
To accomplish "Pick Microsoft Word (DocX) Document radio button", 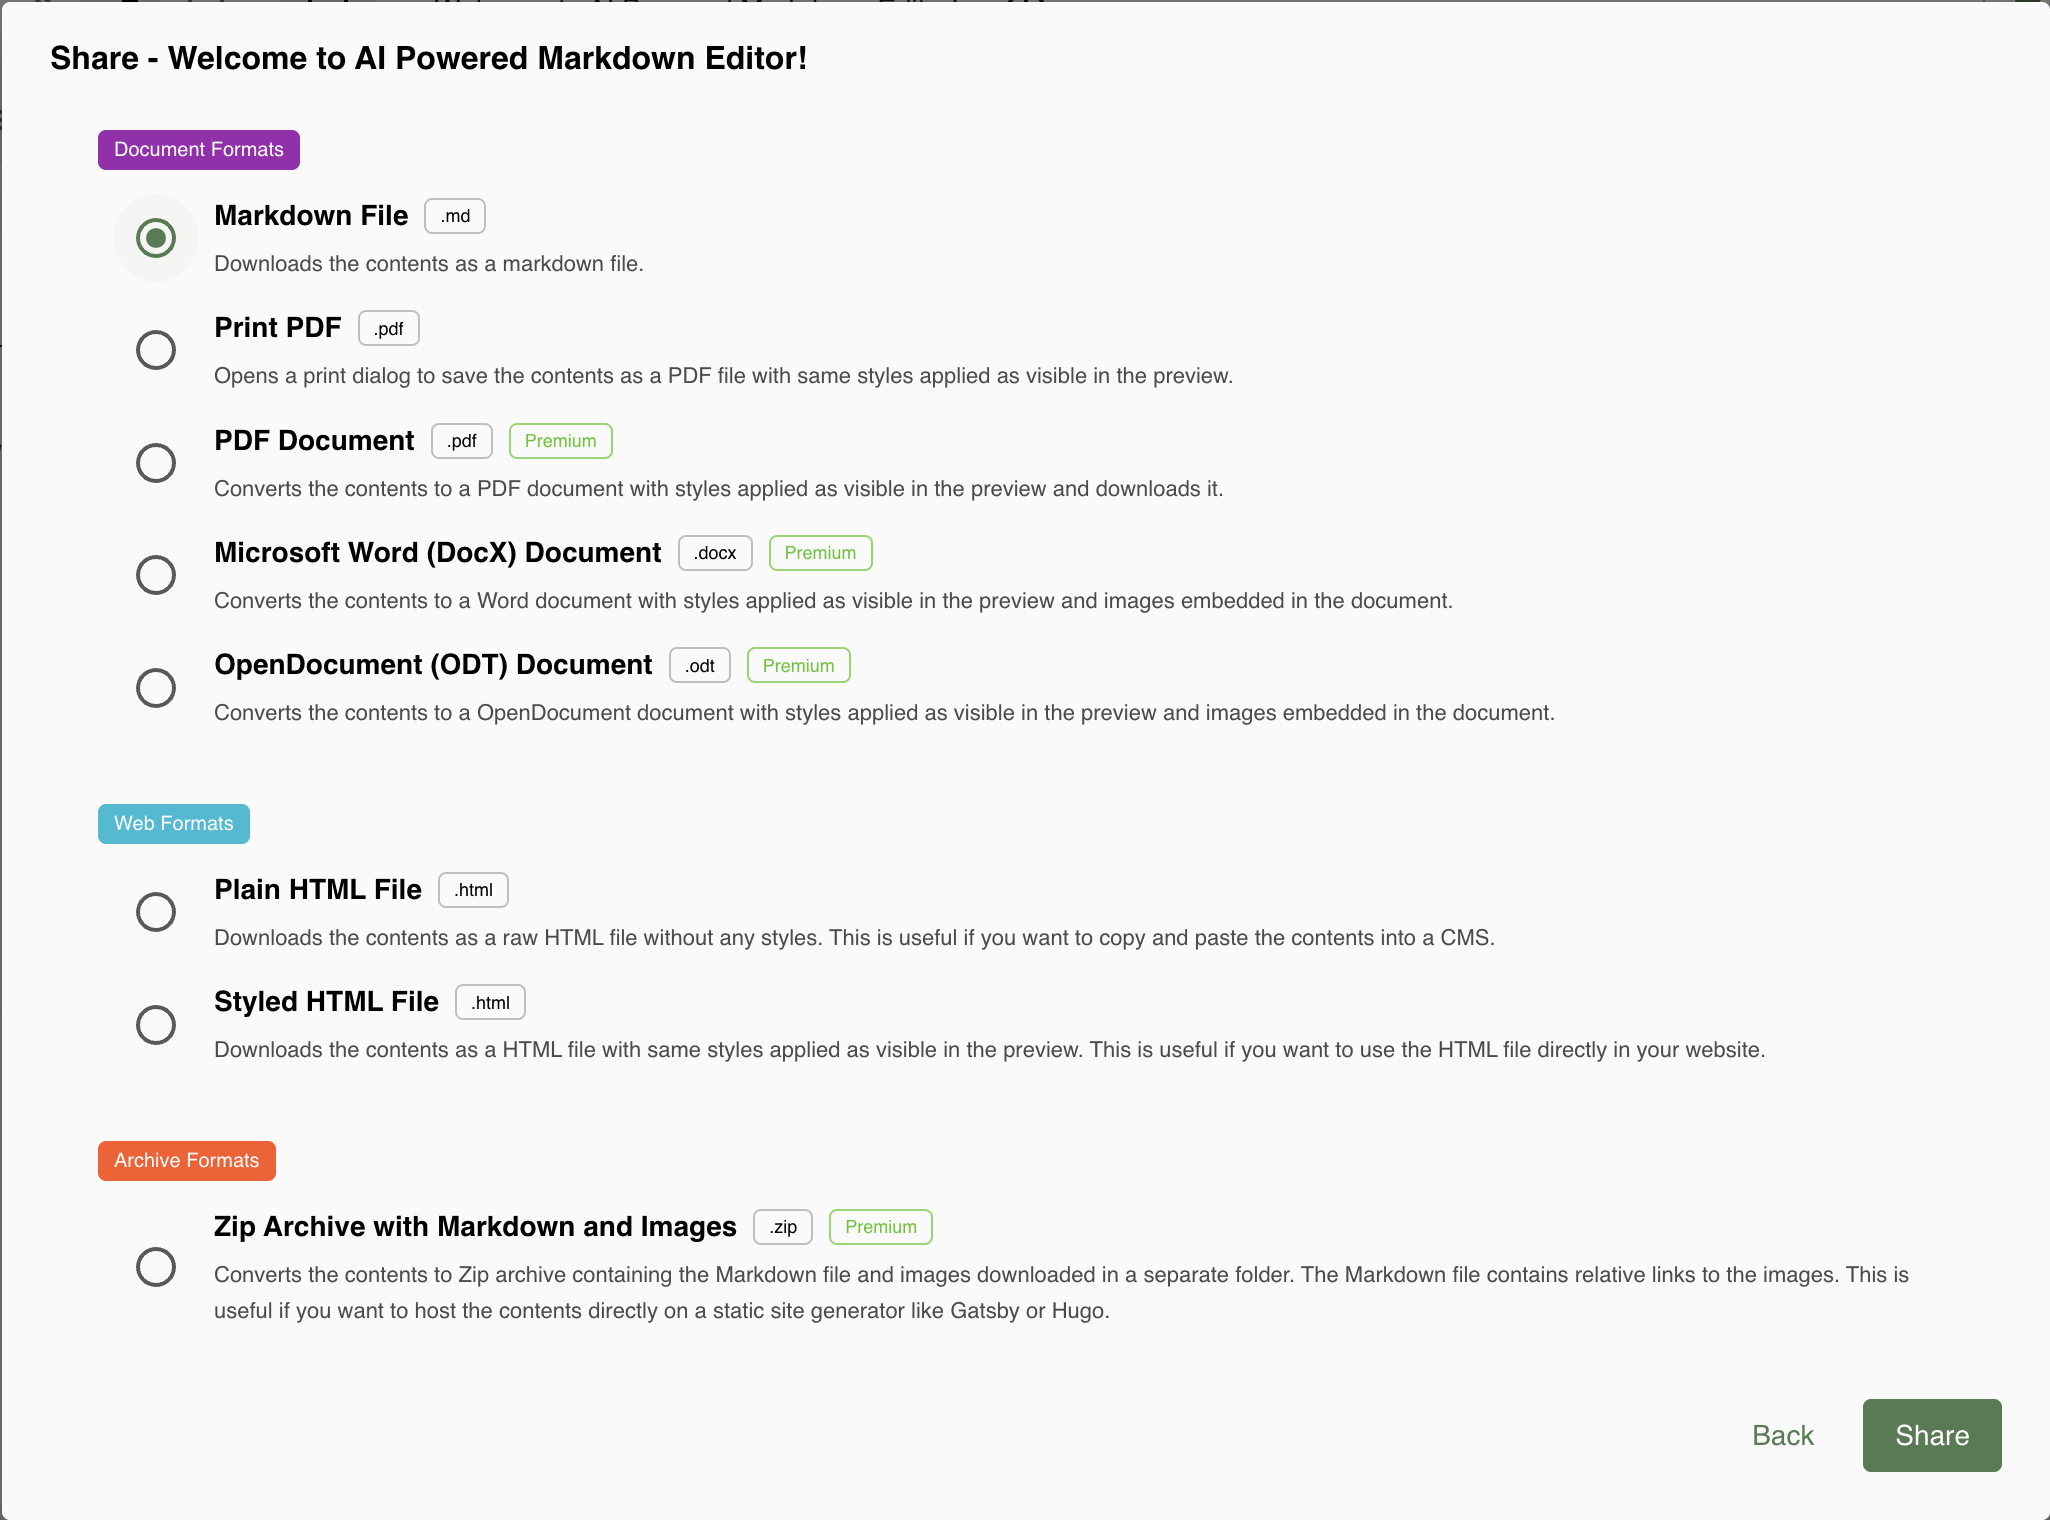I will [x=156, y=575].
